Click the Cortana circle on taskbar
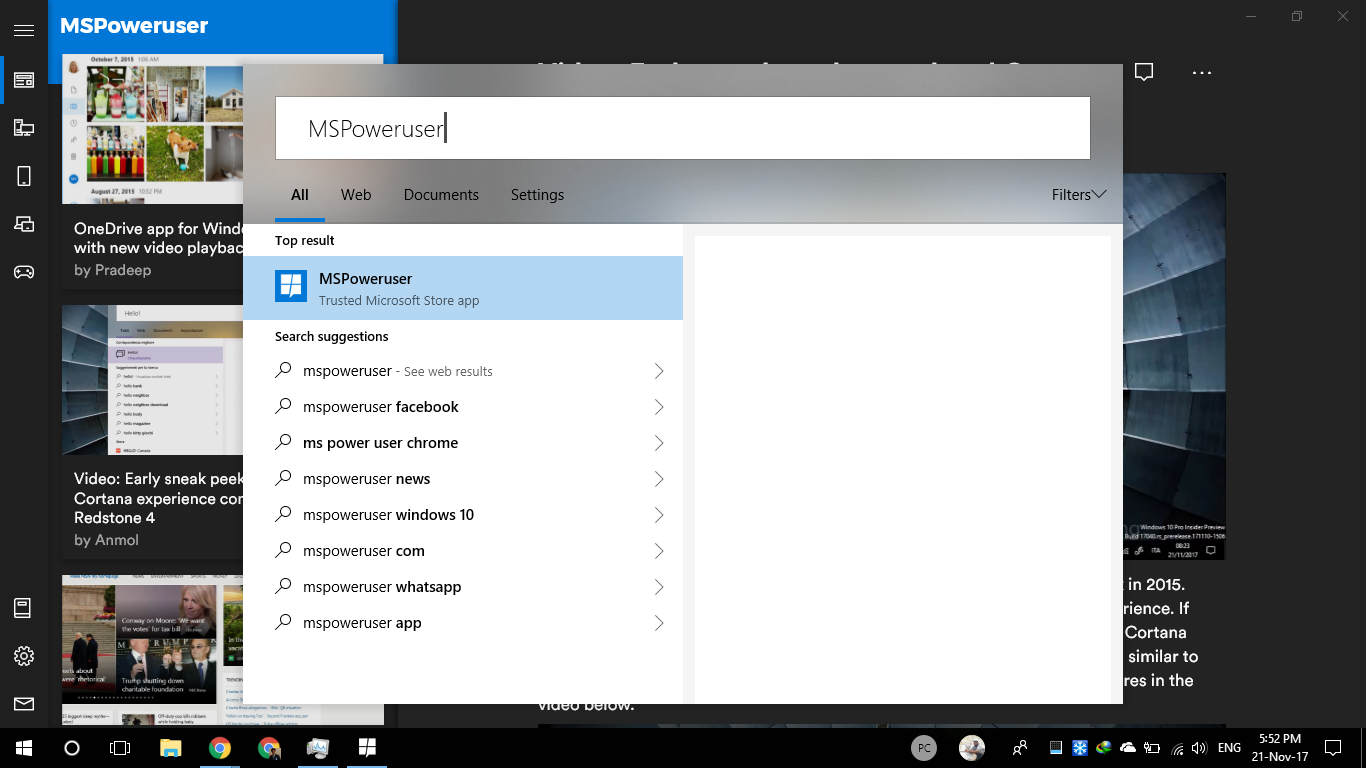Screen dimensions: 1366x768 [x=72, y=747]
